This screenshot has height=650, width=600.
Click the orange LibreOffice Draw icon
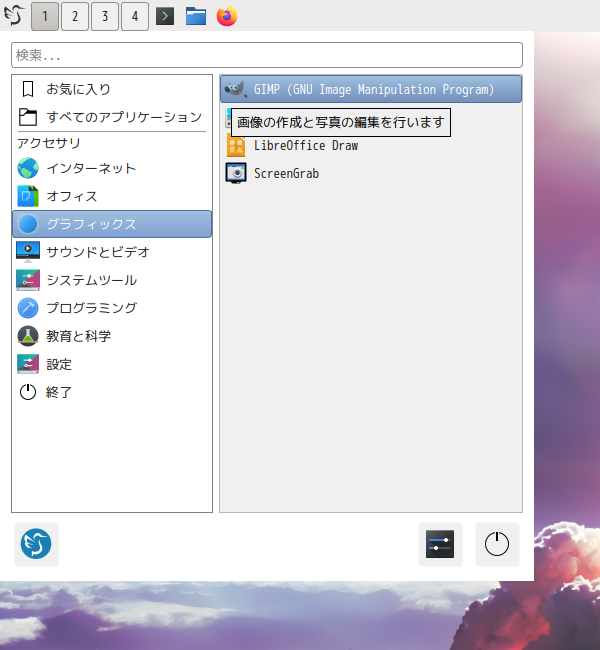(236, 146)
